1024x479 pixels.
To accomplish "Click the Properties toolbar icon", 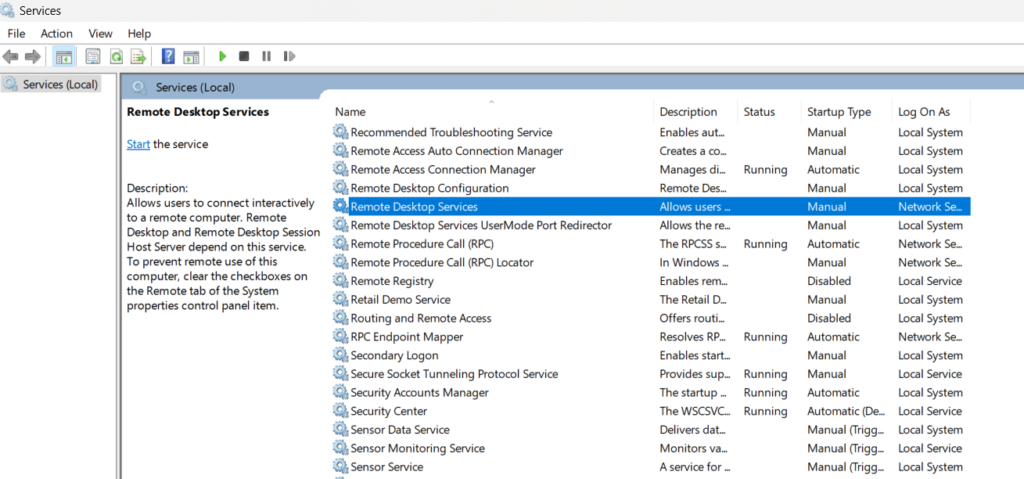I will click(93, 57).
